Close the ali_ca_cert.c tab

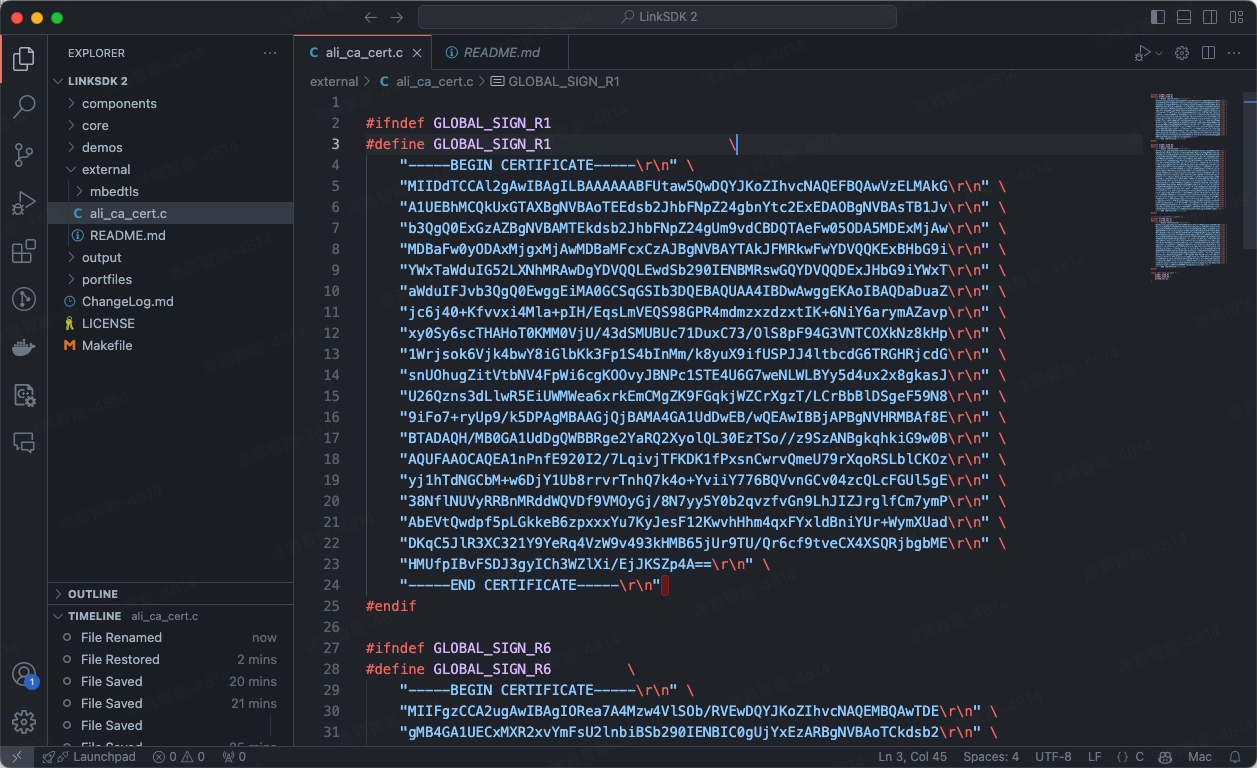pyautogui.click(x=417, y=53)
